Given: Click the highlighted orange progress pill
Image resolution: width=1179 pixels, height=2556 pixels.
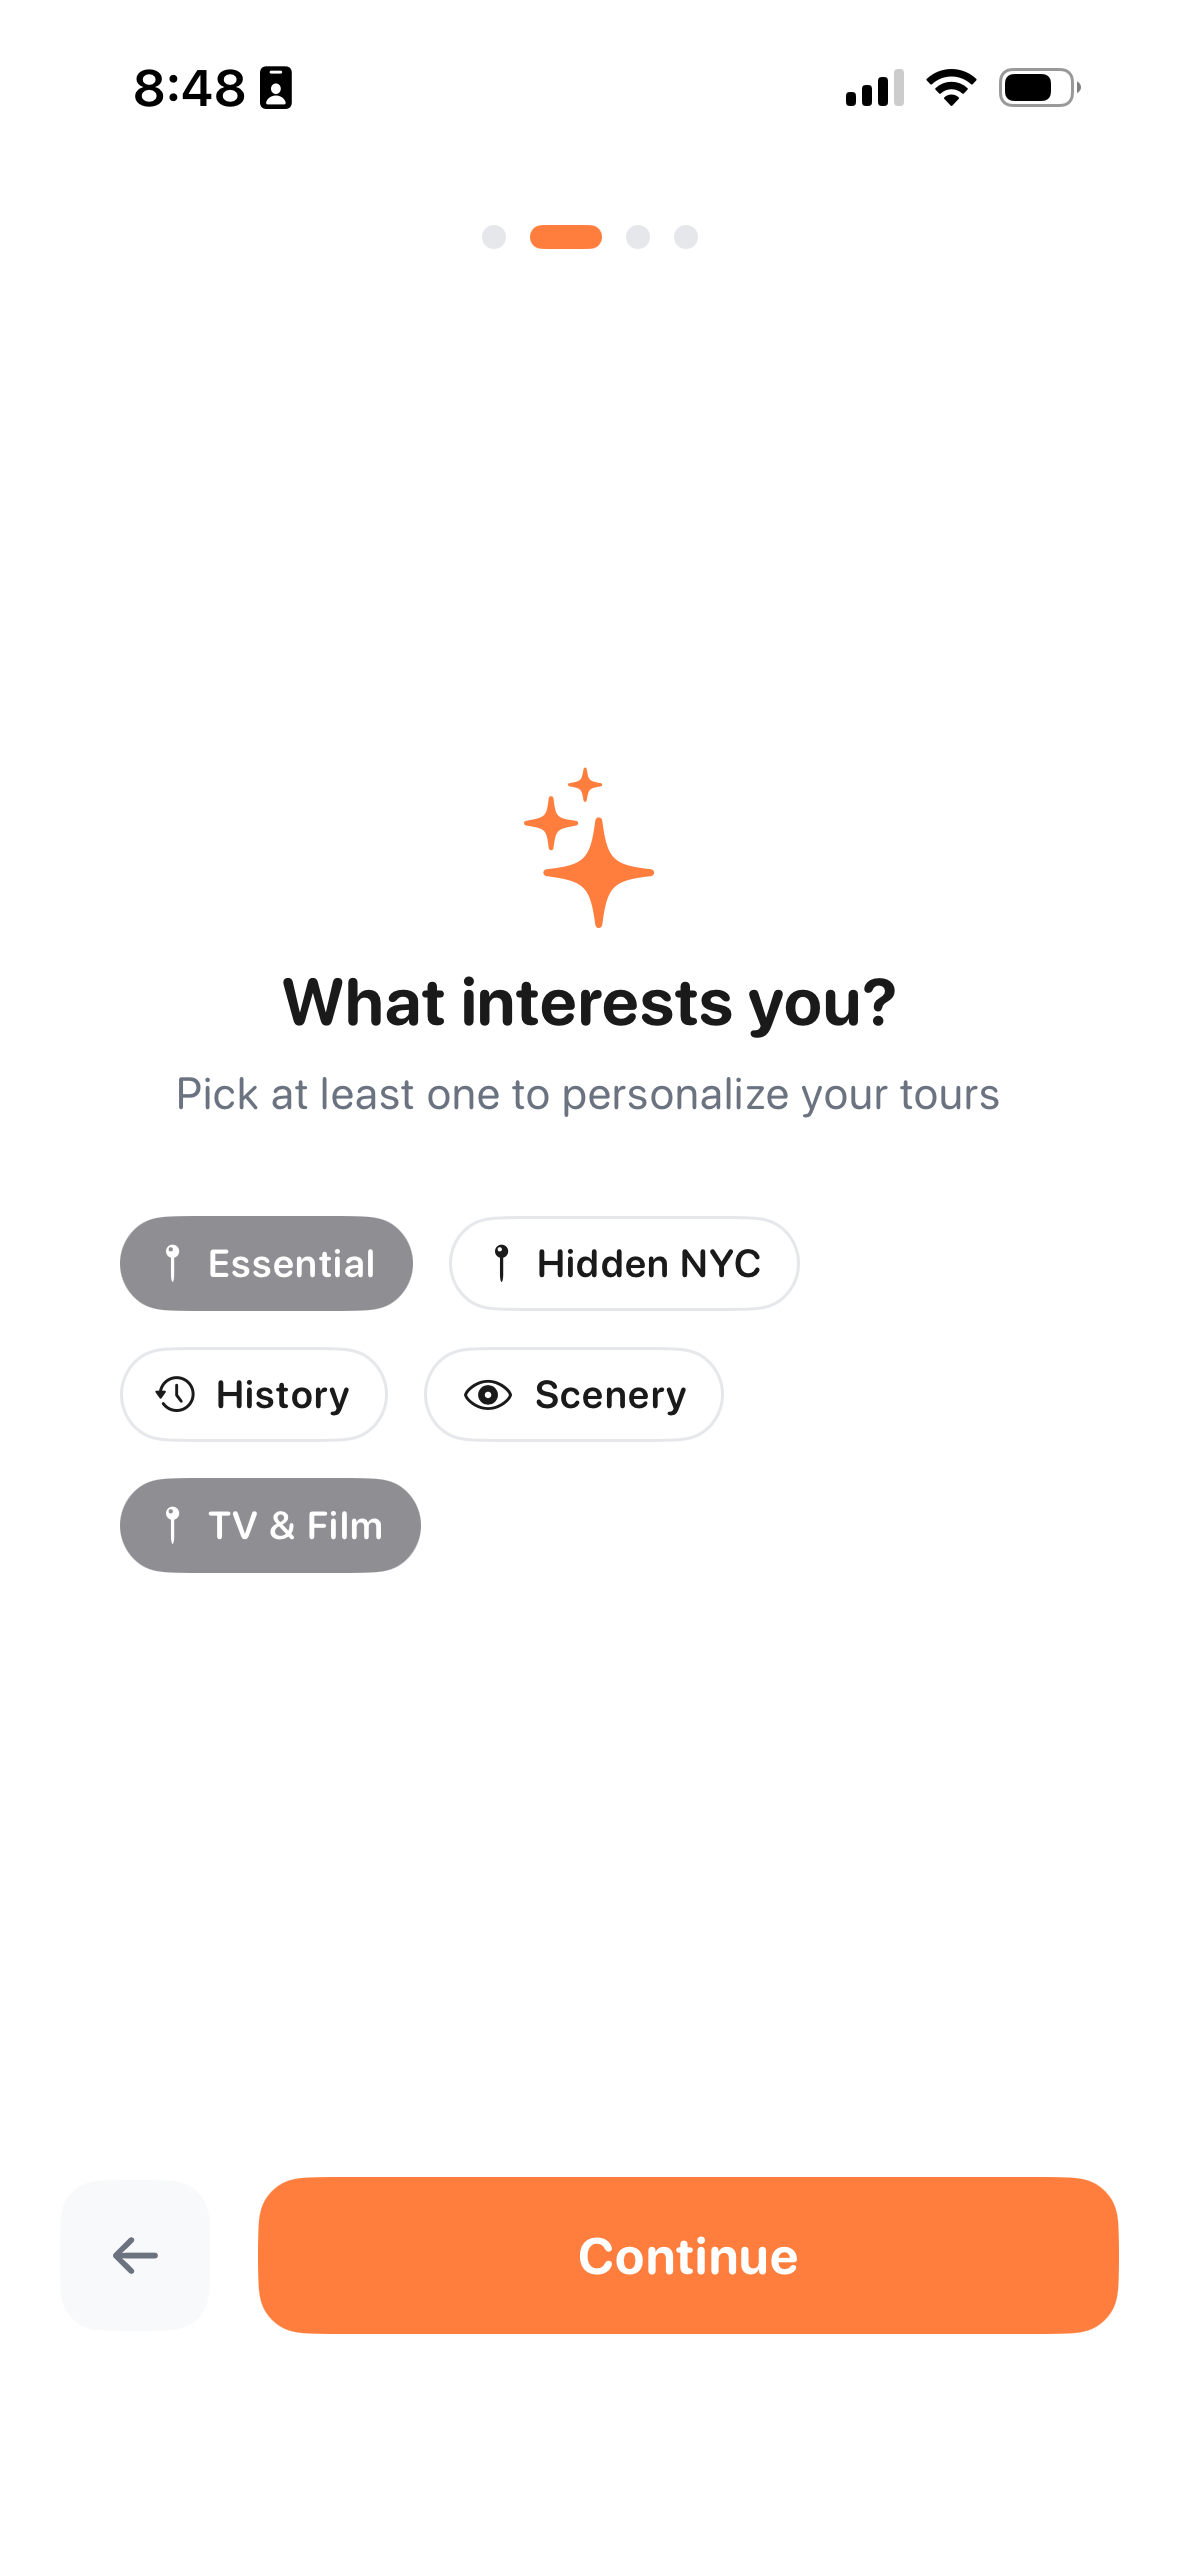Looking at the screenshot, I should coord(566,237).
